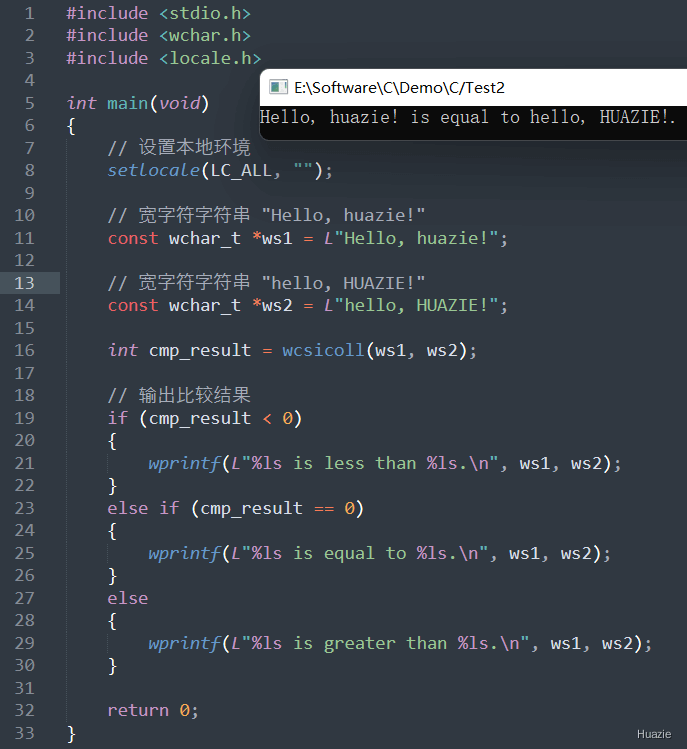687x749 pixels.
Task: Click the console output line 'Hello, huazie! is equal to'
Action: (x=467, y=118)
